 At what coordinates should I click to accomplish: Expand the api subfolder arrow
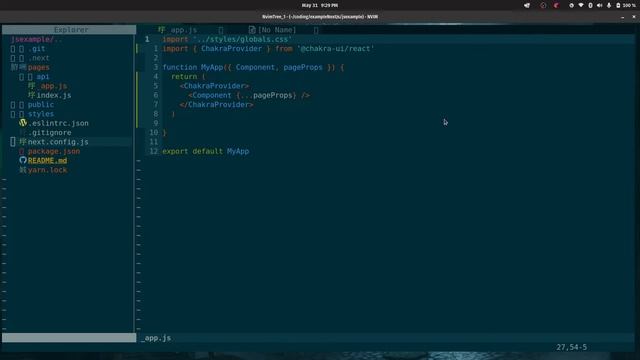pos(22,77)
